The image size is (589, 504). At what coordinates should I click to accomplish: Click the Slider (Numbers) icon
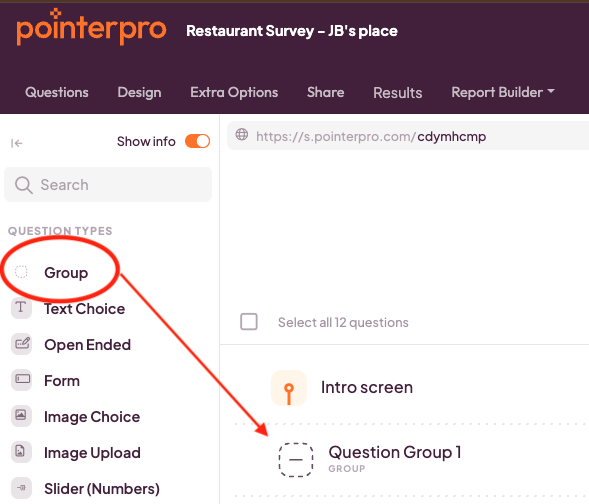pyautogui.click(x=21, y=488)
